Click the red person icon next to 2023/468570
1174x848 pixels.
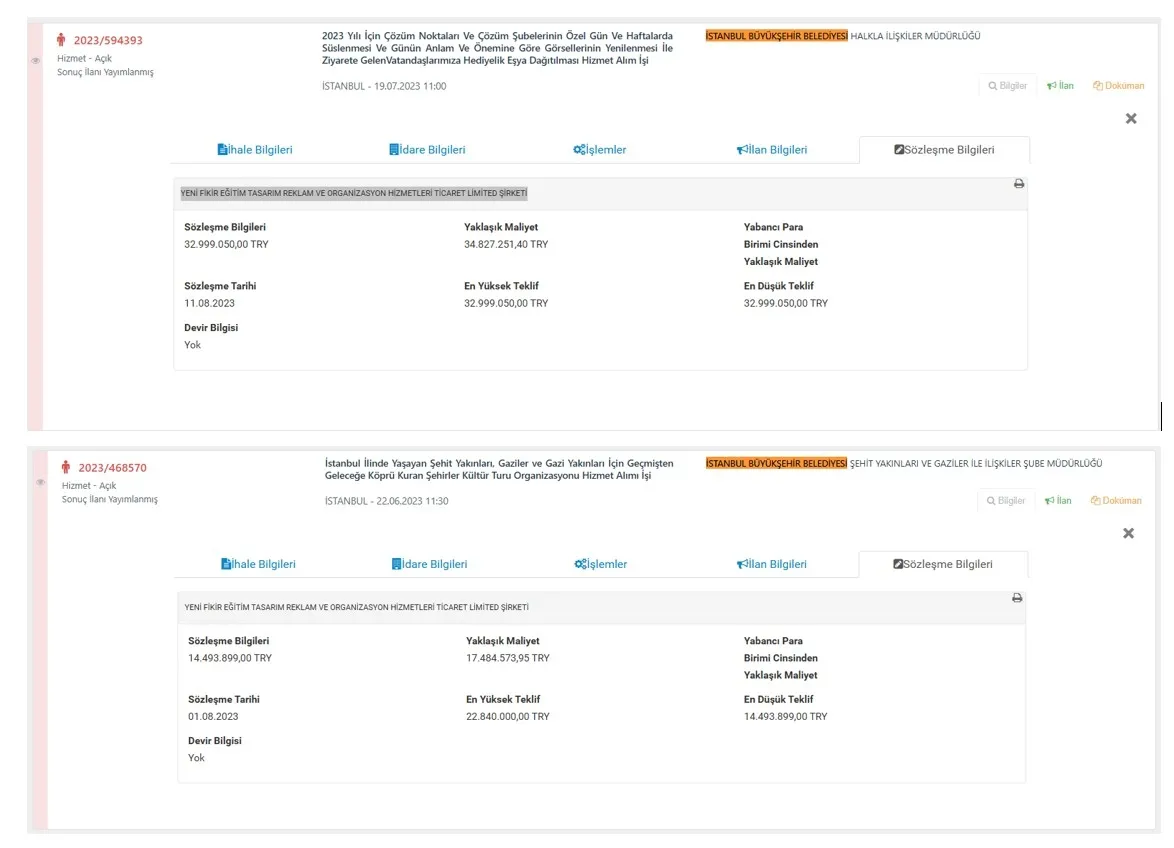65,467
